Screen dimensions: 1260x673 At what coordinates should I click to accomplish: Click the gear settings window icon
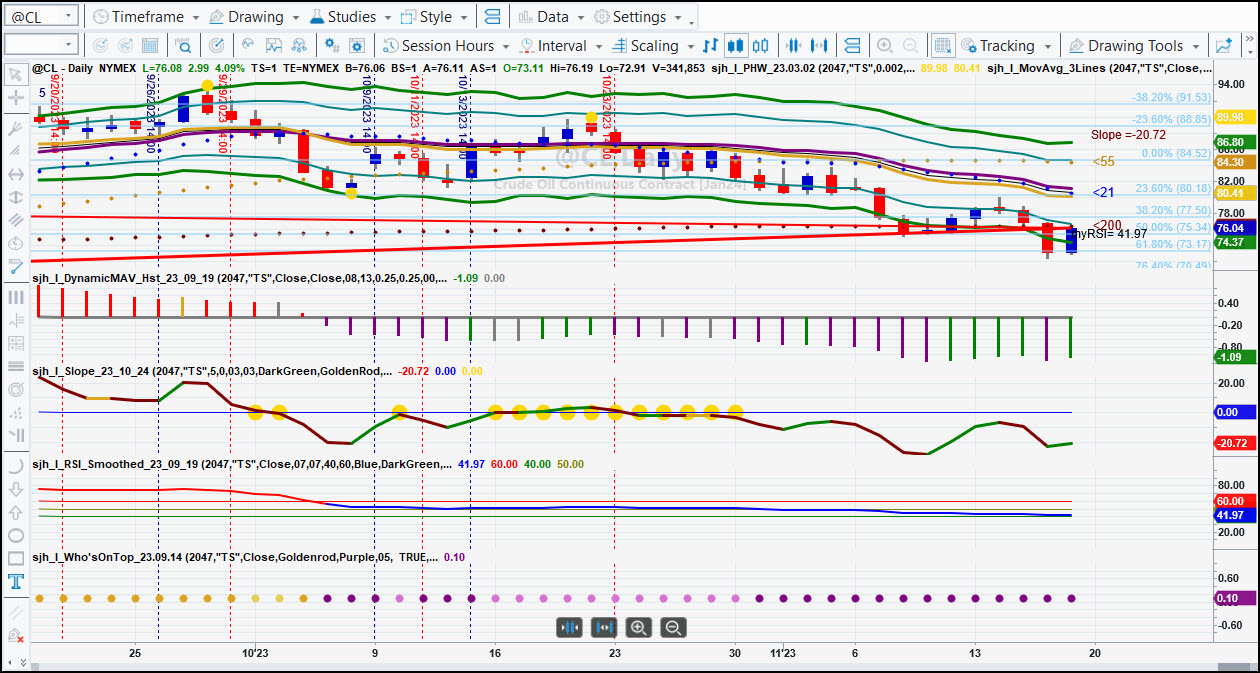pos(357,46)
